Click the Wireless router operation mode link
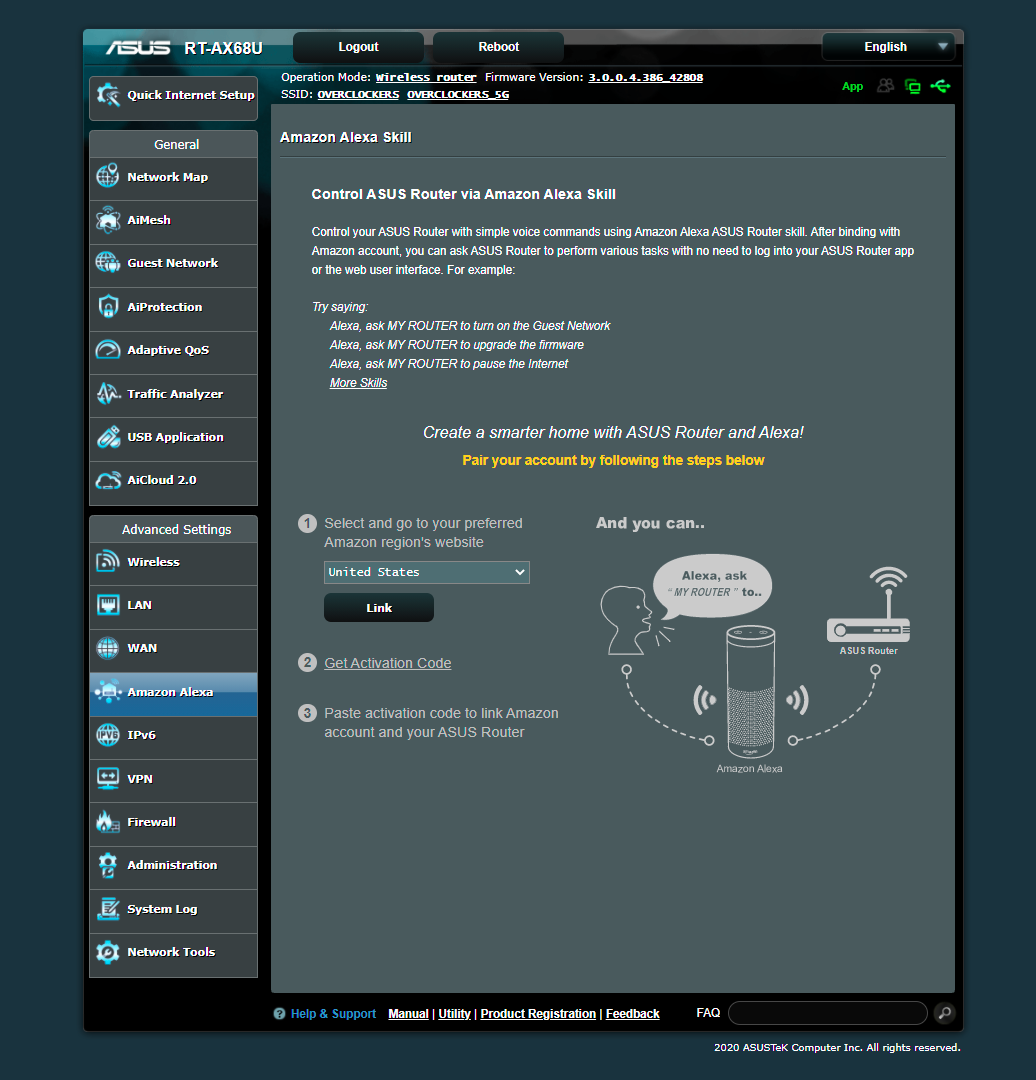The height and width of the screenshot is (1080, 1036). pyautogui.click(x=426, y=77)
